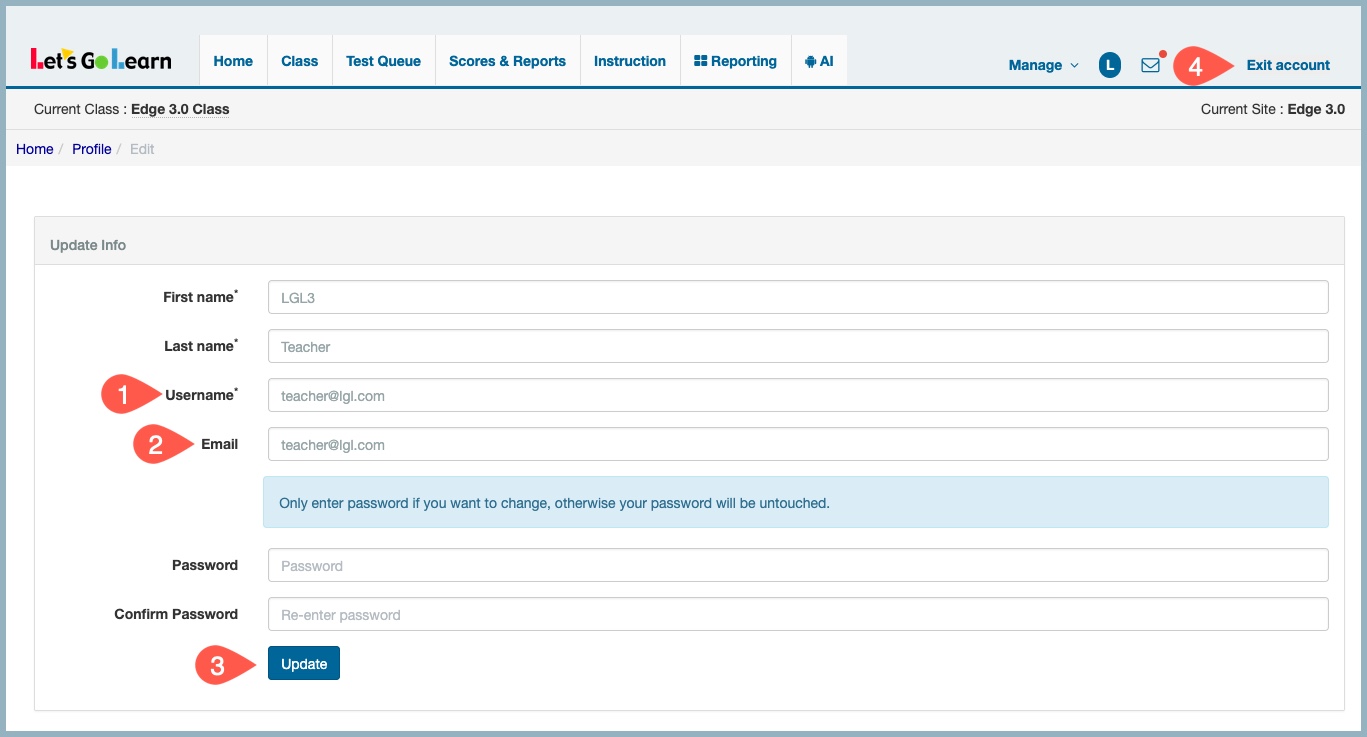Switch to the Class tab
Image resolution: width=1367 pixels, height=737 pixels.
point(299,61)
